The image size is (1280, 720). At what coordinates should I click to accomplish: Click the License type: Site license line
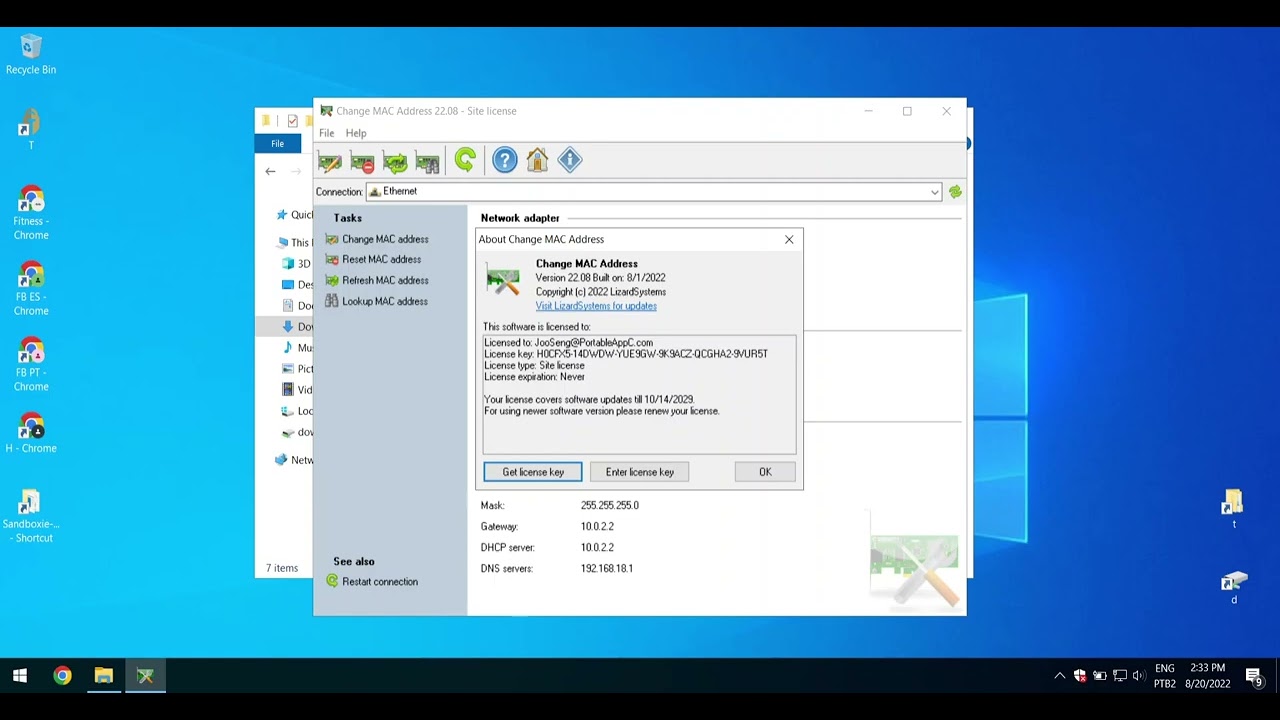pos(534,366)
